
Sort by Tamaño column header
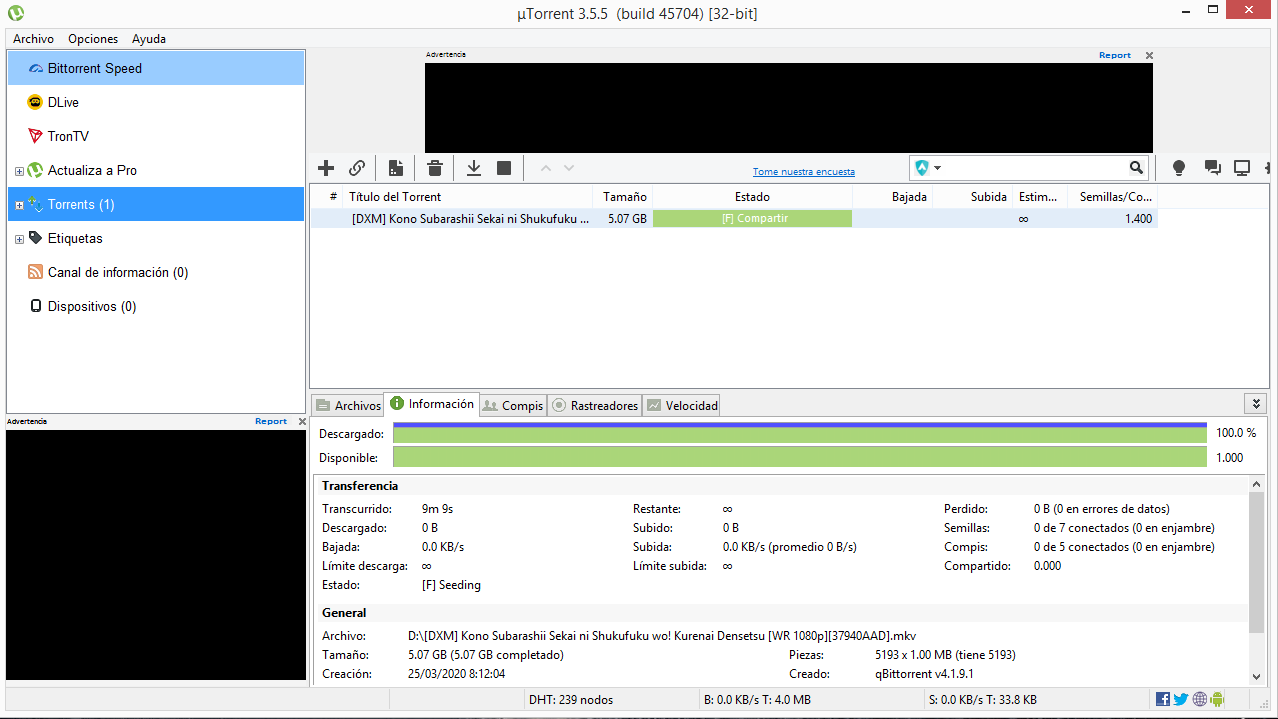623,197
